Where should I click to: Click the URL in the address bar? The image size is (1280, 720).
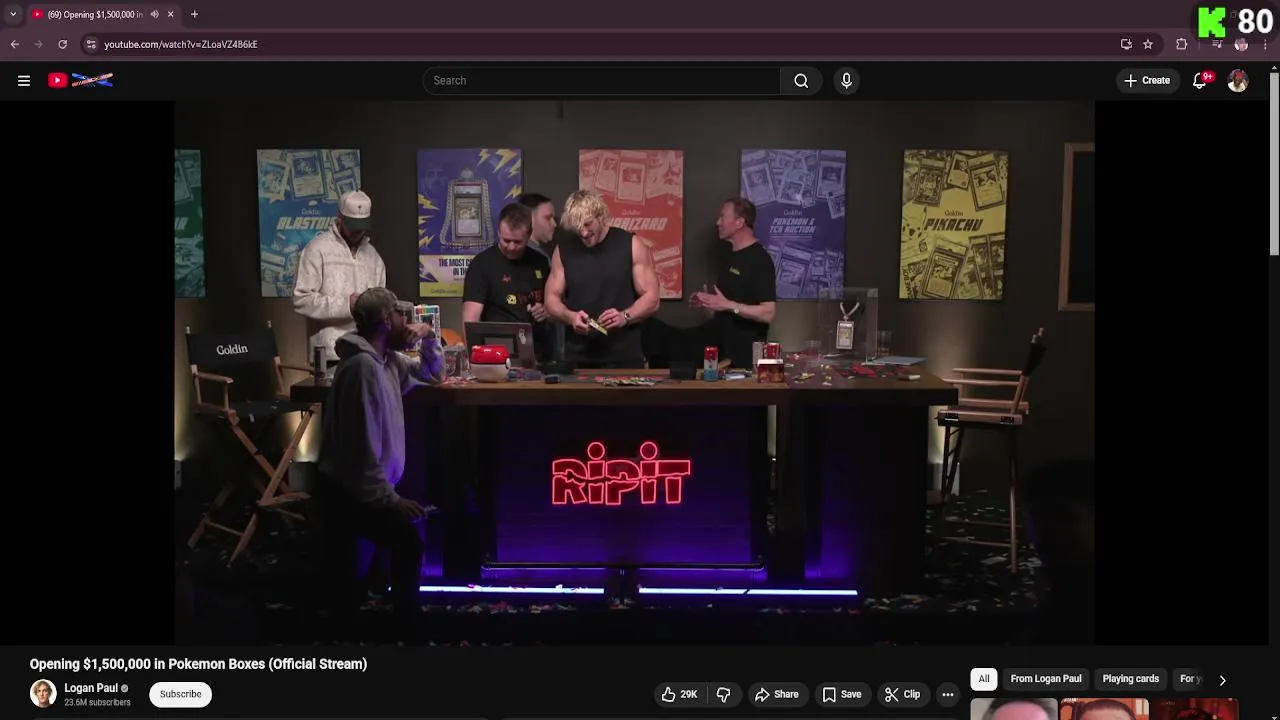181,44
